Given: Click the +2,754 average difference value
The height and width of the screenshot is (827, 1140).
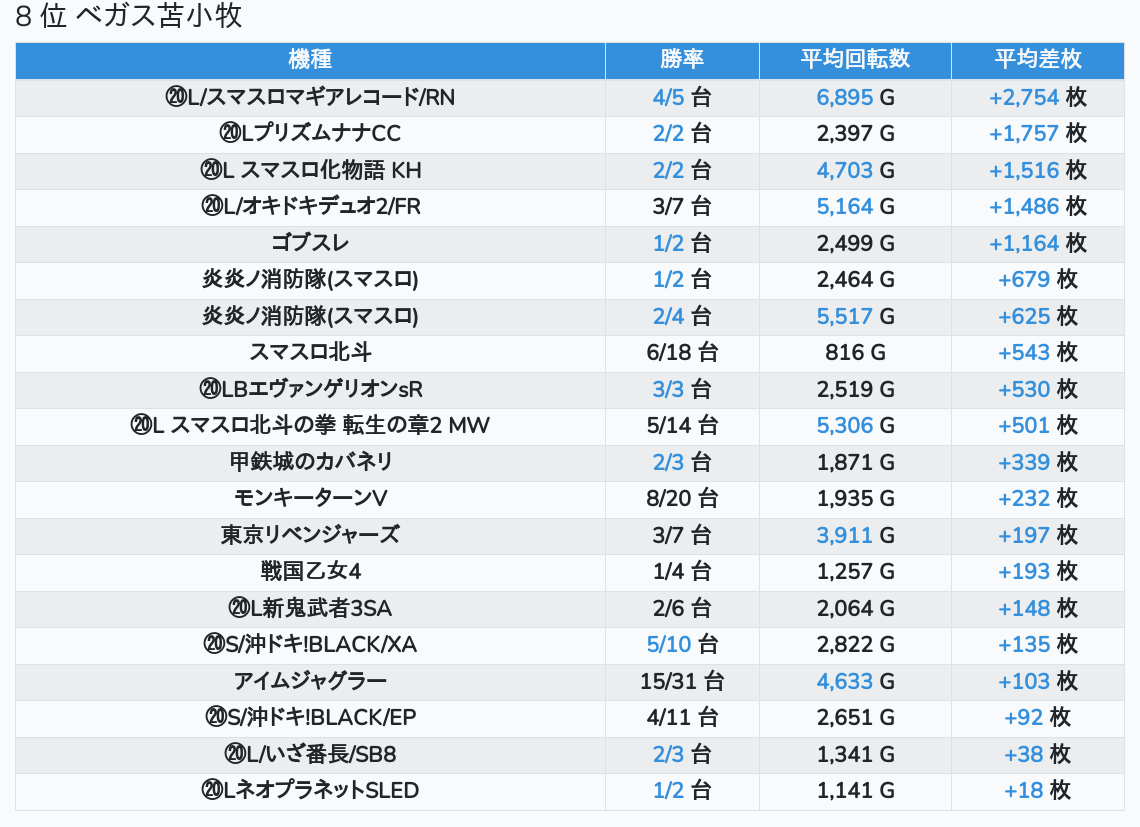Looking at the screenshot, I should (x=1023, y=97).
